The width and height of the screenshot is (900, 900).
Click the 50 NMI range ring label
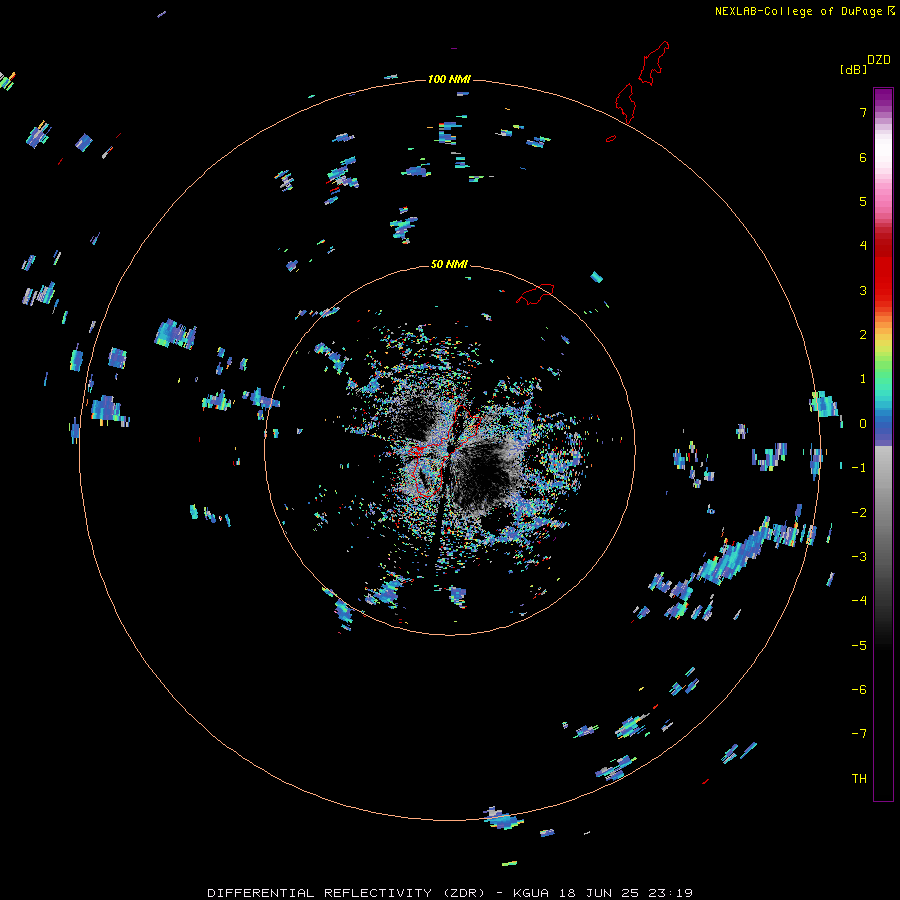pos(449,264)
